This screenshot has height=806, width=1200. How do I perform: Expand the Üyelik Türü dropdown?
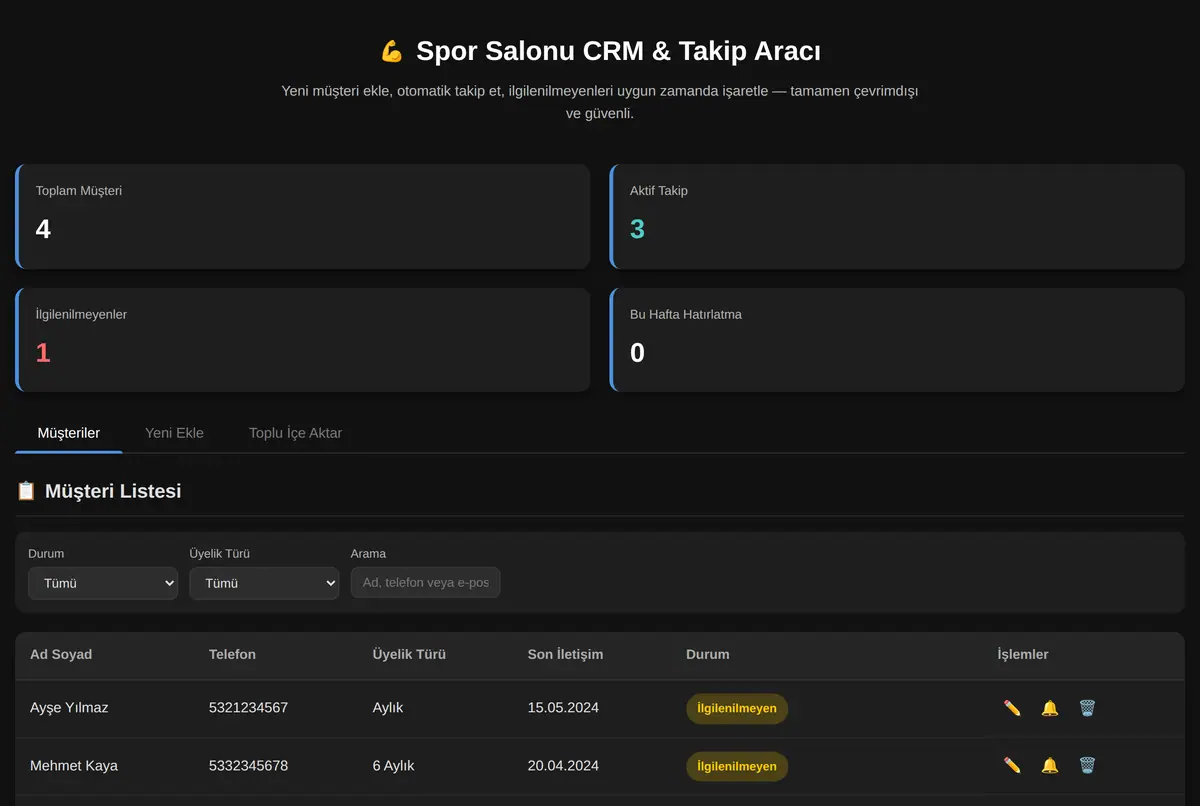coord(264,583)
